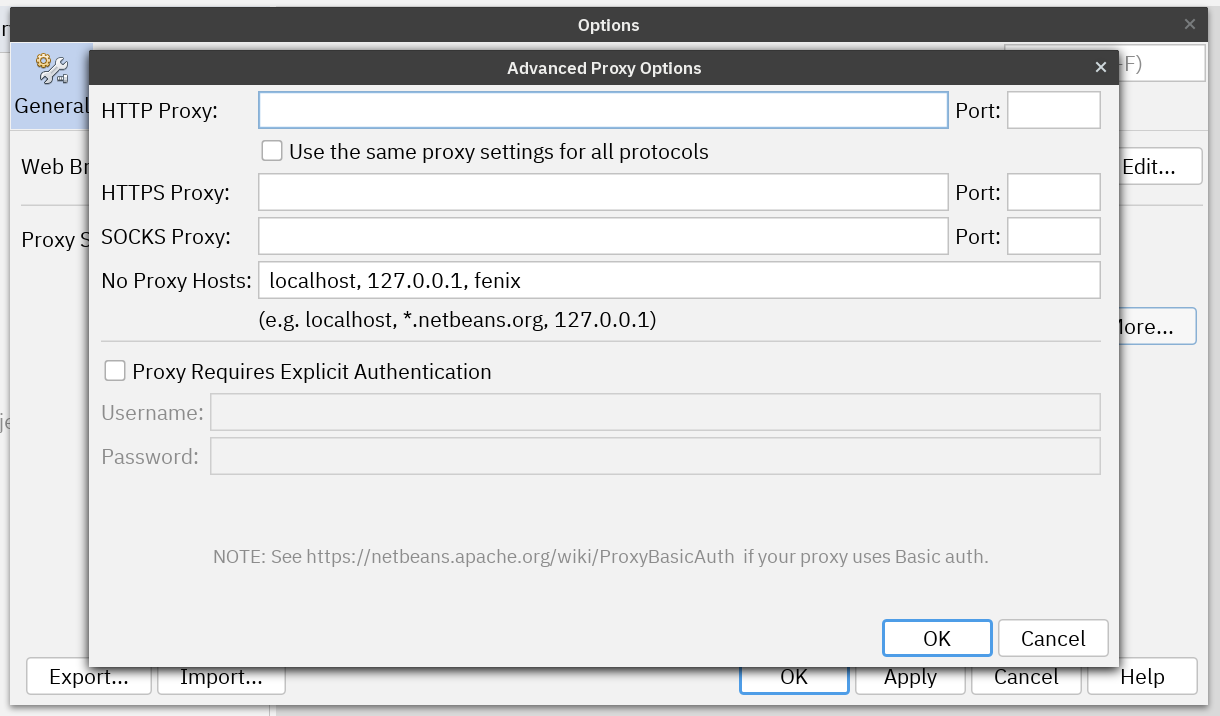Viewport: 1220px width, 716px height.
Task: Cancel the Advanced Proxy Options dialog
Action: [x=1053, y=638]
